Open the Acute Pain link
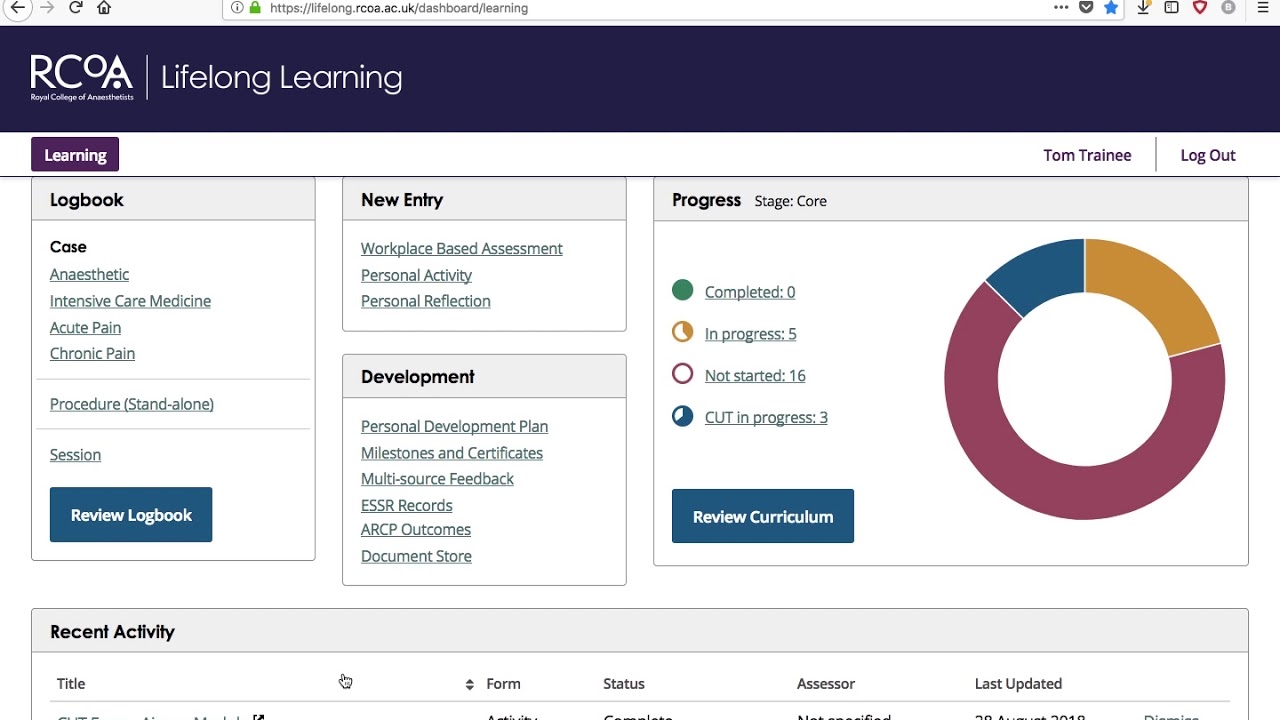Viewport: 1280px width, 720px height. pyautogui.click(x=85, y=327)
